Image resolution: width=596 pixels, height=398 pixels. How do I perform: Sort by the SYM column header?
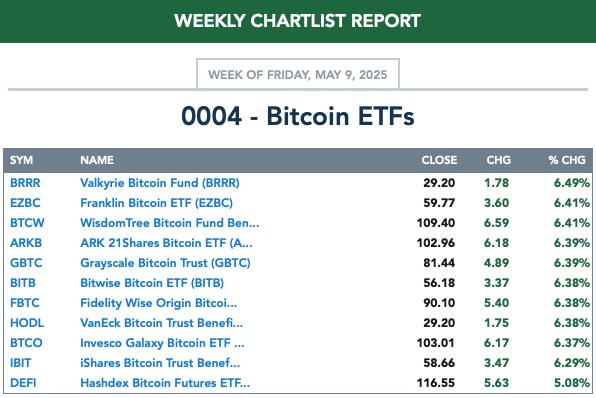[x=21, y=160]
